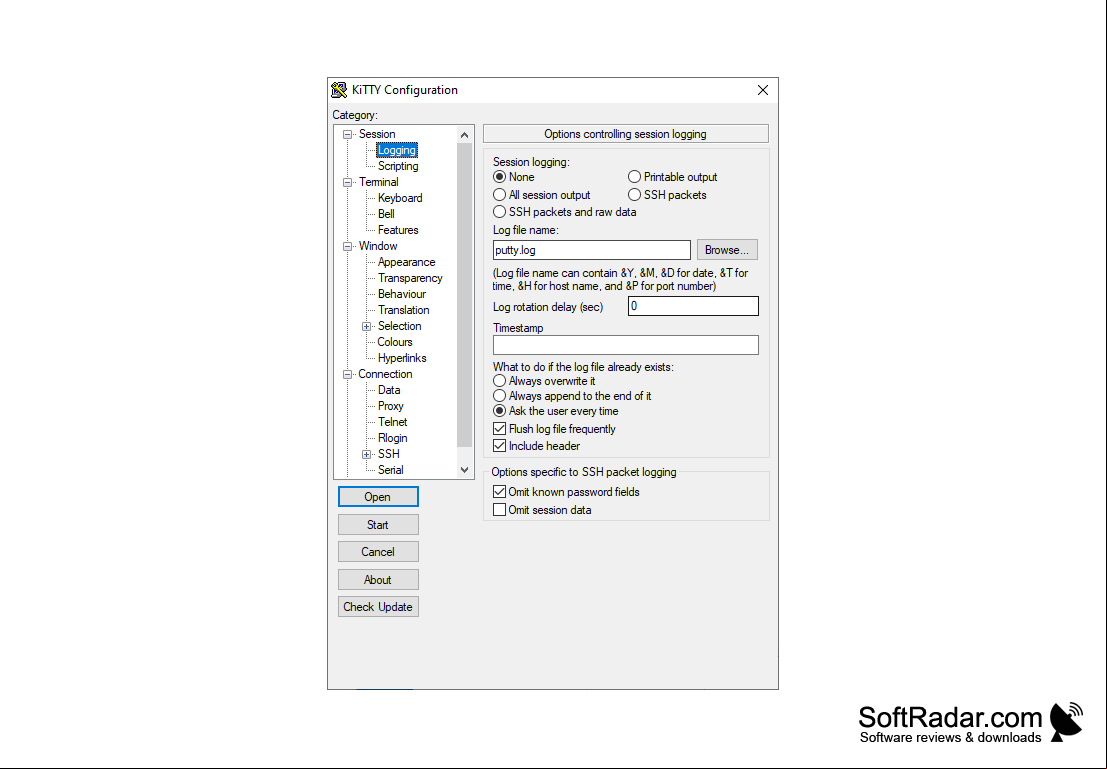Click category tree scroll up arrow
The height and width of the screenshot is (769, 1107).
pyautogui.click(x=464, y=135)
